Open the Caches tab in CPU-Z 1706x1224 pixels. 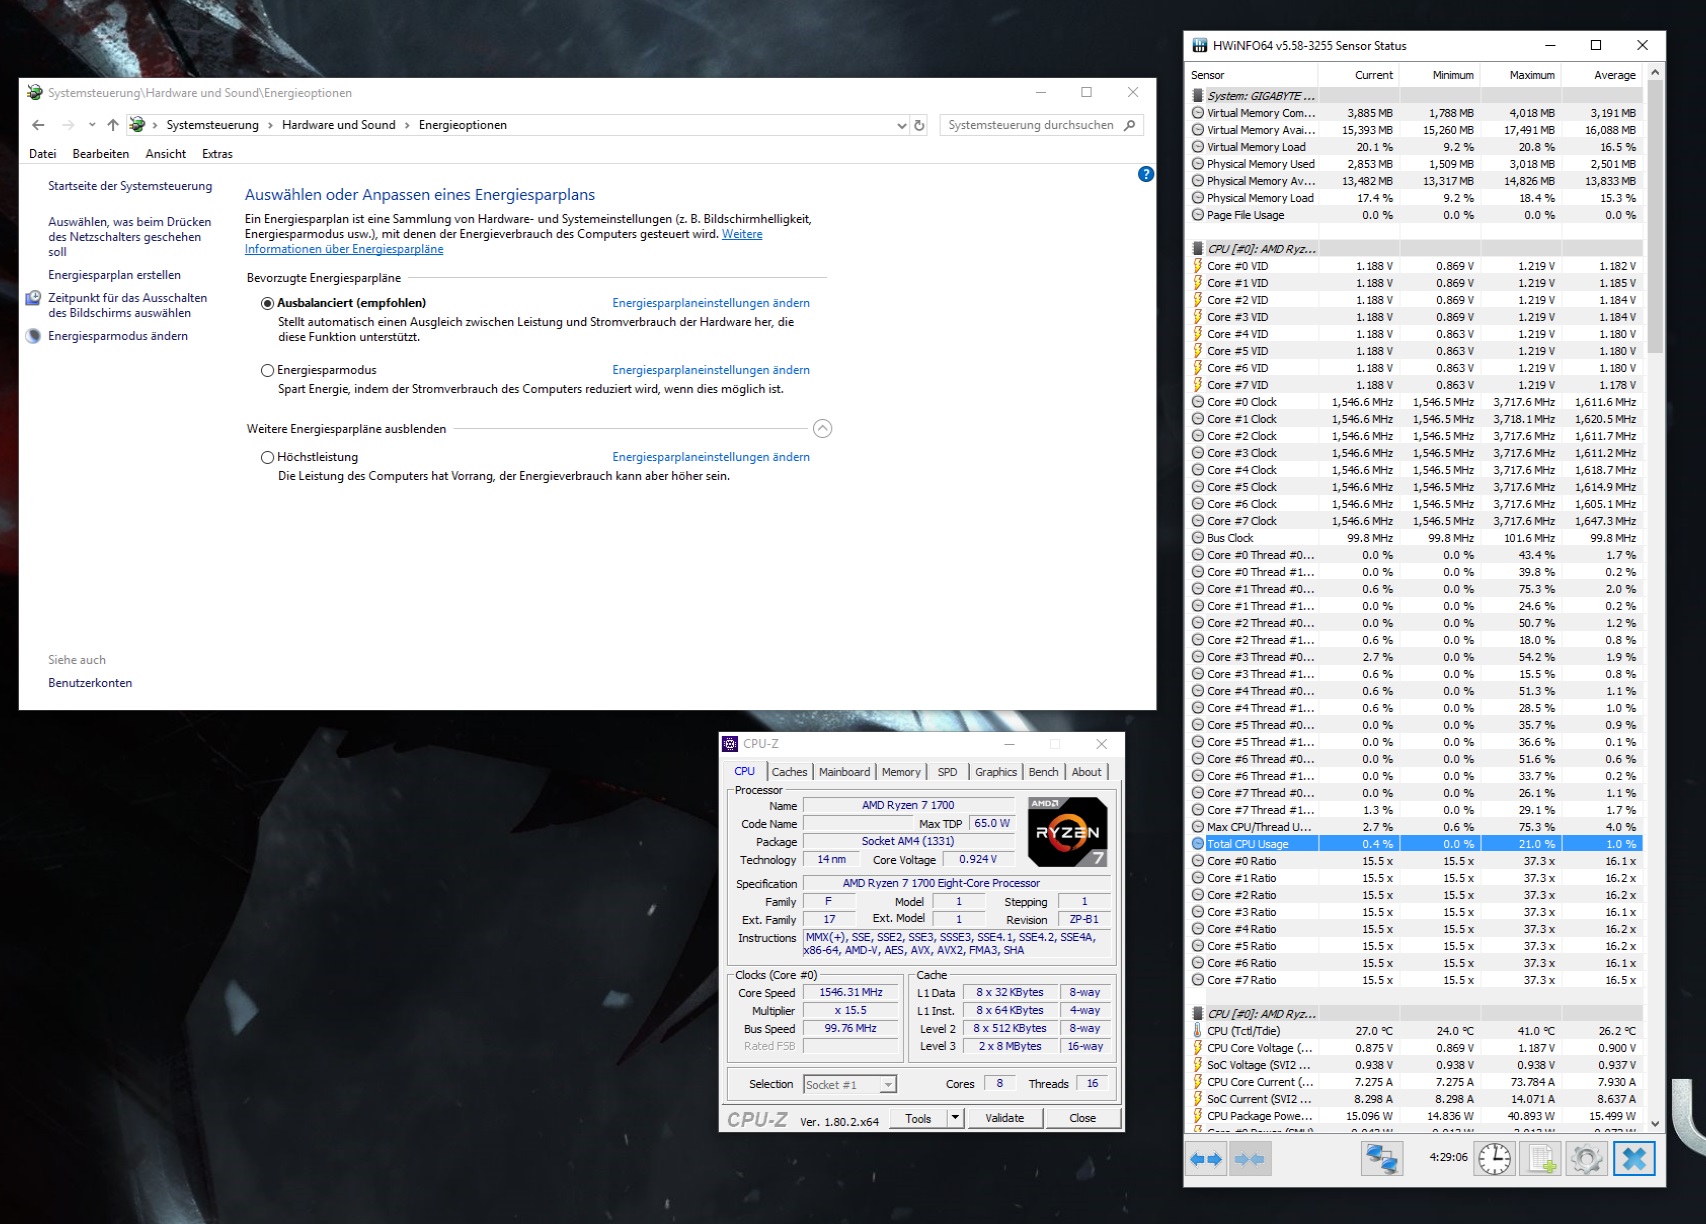[789, 772]
